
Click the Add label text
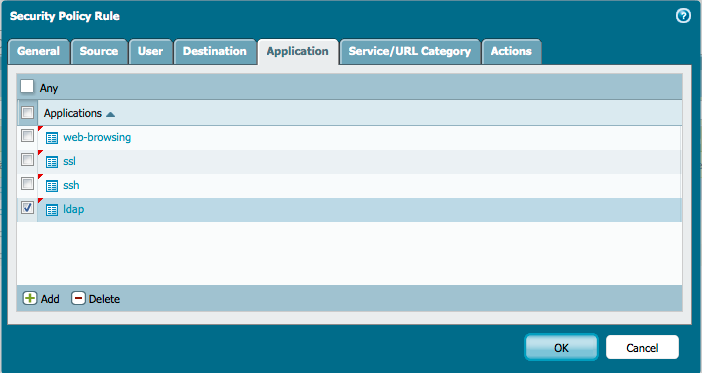pyautogui.click(x=50, y=299)
